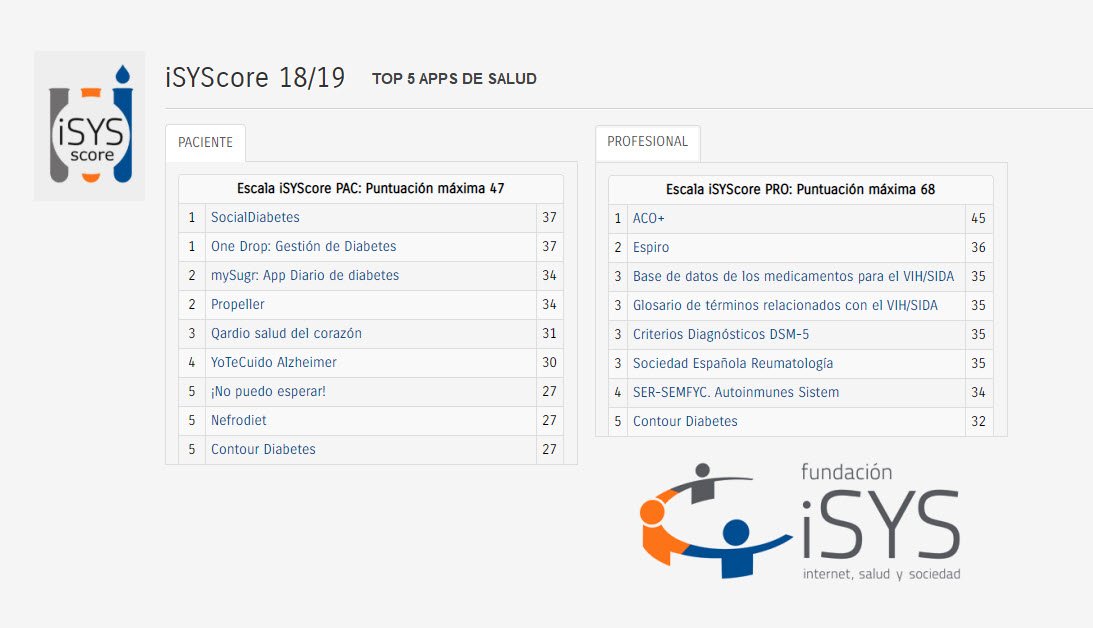The width and height of the screenshot is (1093, 628).
Task: Open the Espiro app link
Action: (651, 247)
